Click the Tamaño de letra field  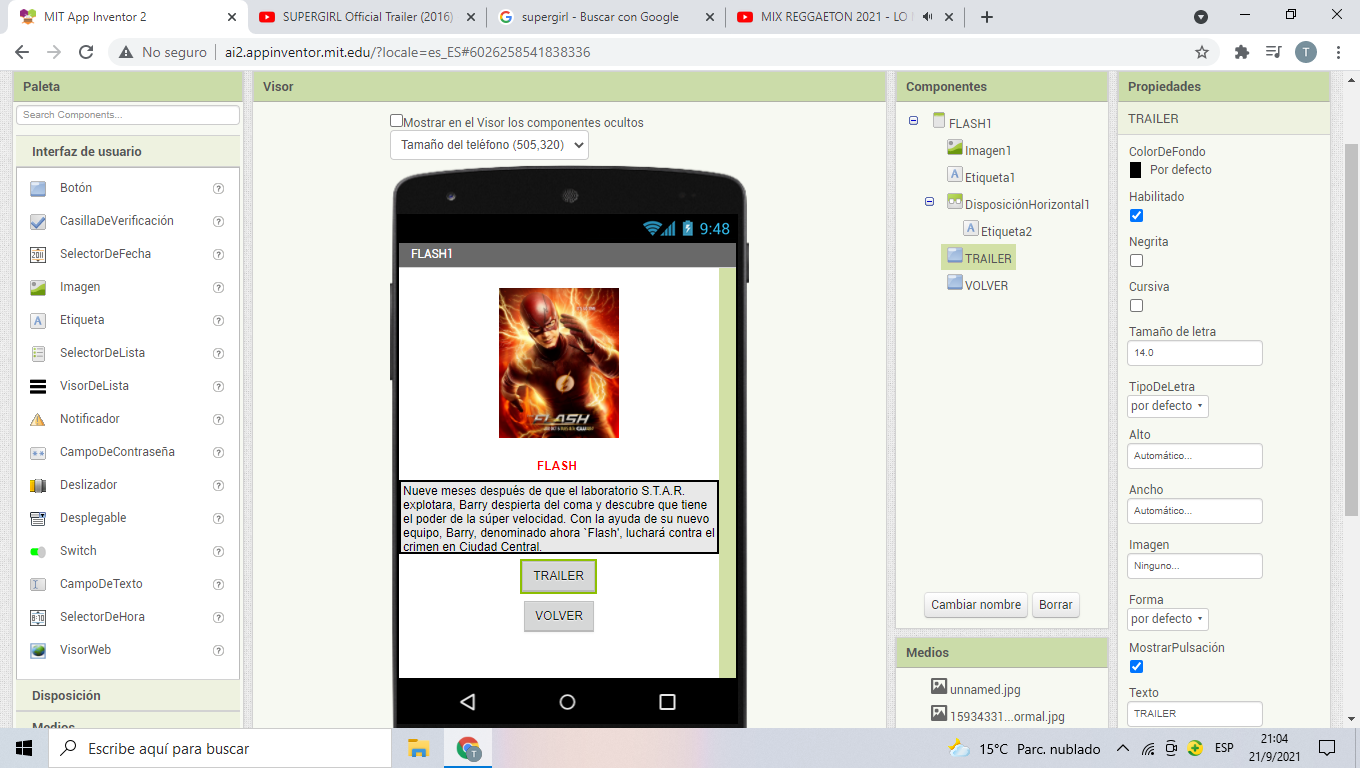(1195, 353)
